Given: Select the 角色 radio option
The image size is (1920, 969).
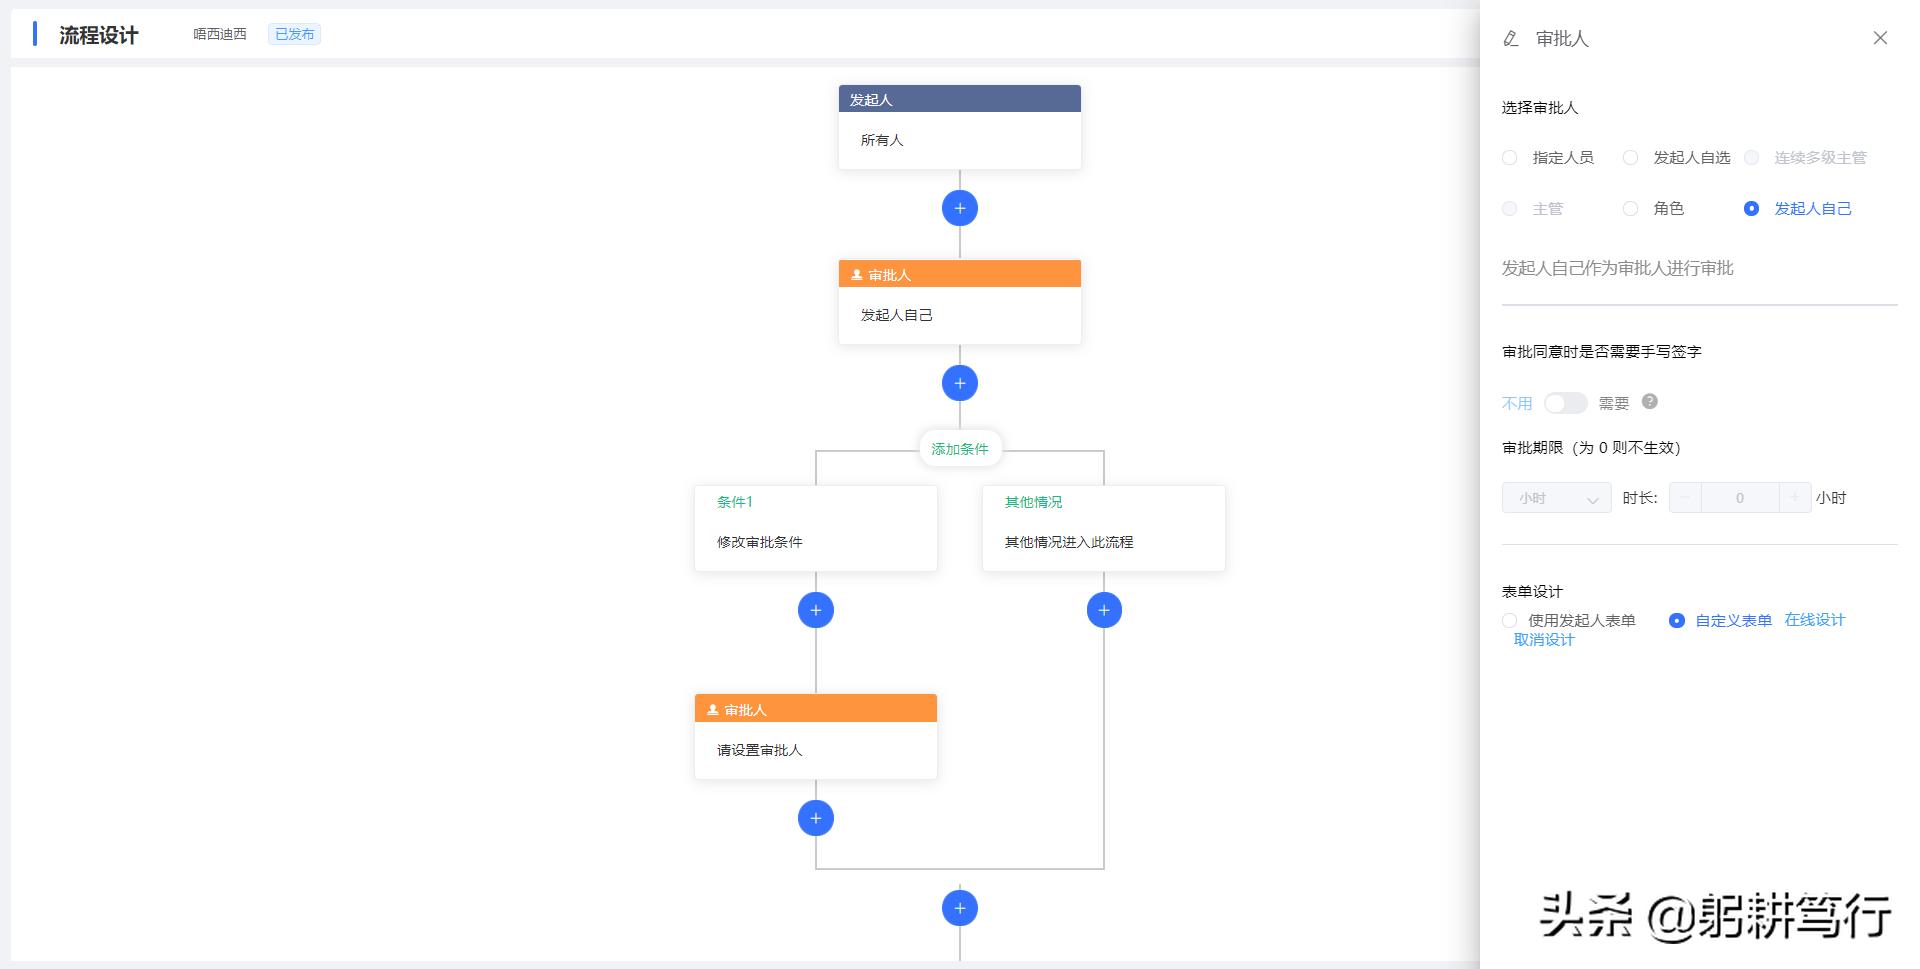Looking at the screenshot, I should [1655, 209].
